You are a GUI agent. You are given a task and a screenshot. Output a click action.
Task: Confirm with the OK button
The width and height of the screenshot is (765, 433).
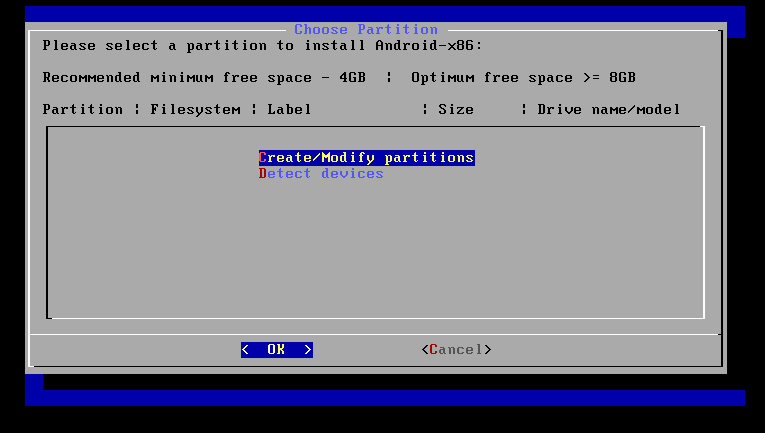[x=277, y=350]
